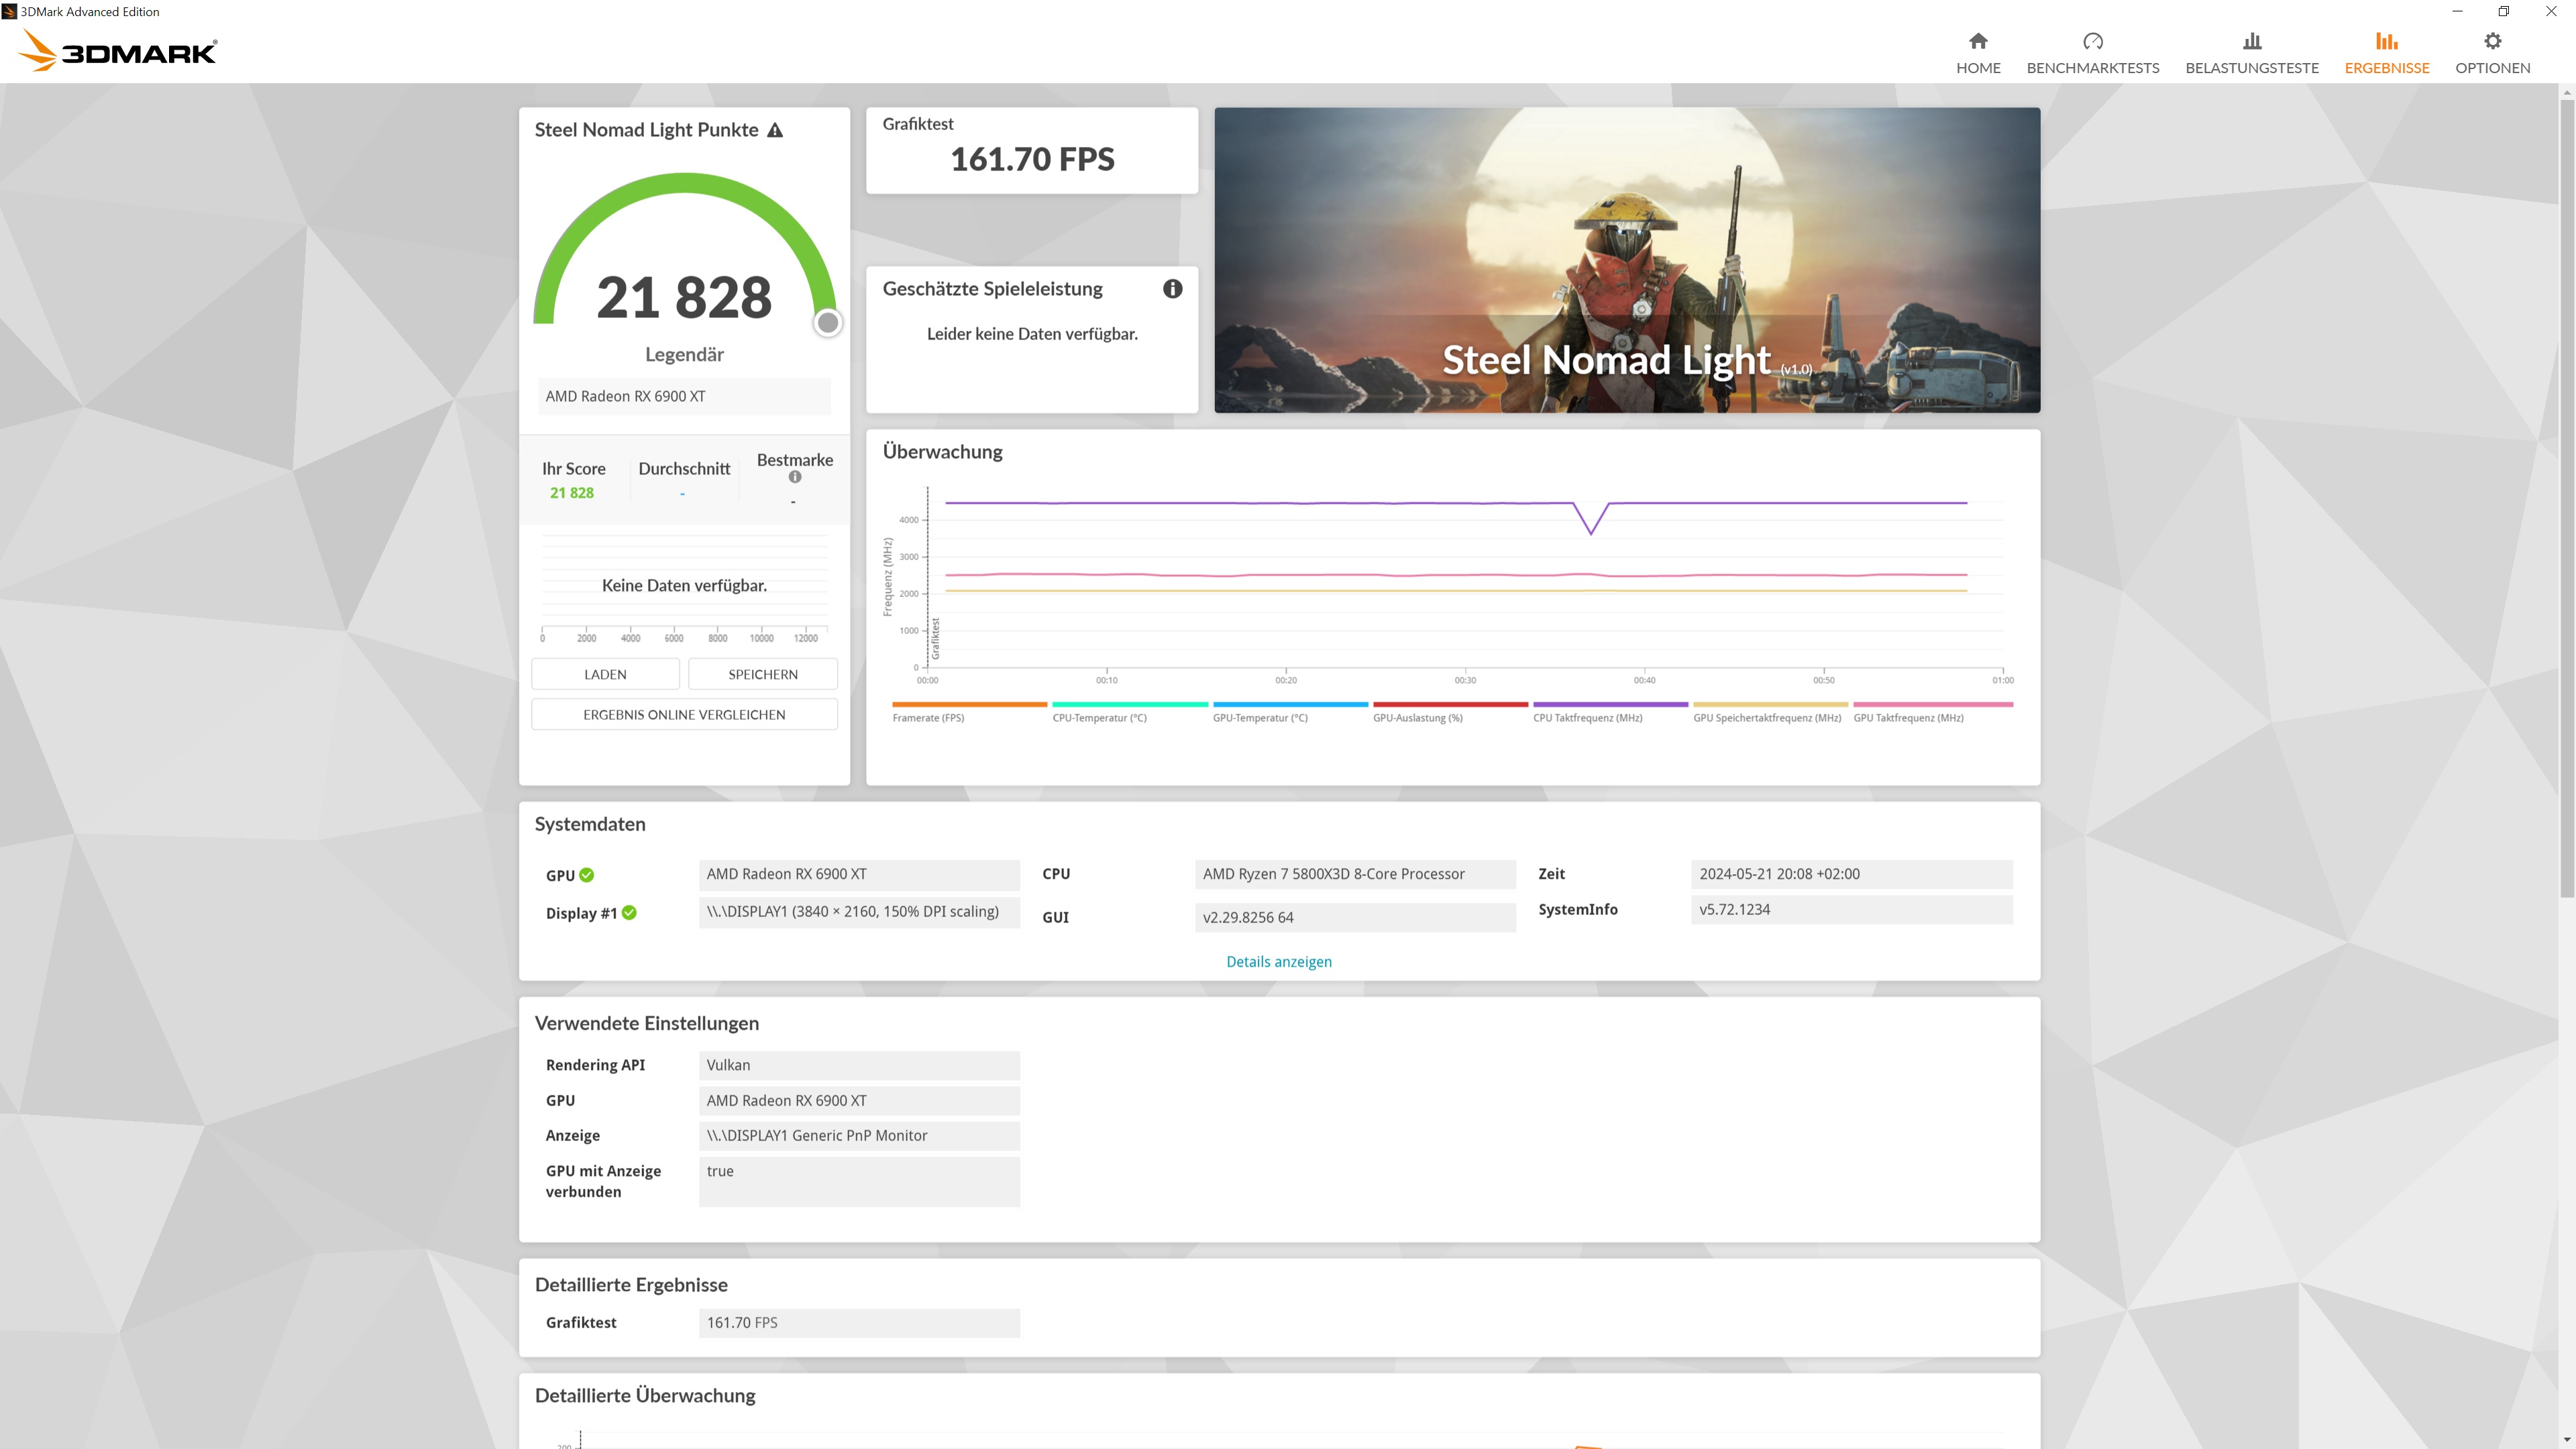2576x1449 pixels.
Task: Click green checkmark next to GPU
Action: pyautogui.click(x=587, y=875)
